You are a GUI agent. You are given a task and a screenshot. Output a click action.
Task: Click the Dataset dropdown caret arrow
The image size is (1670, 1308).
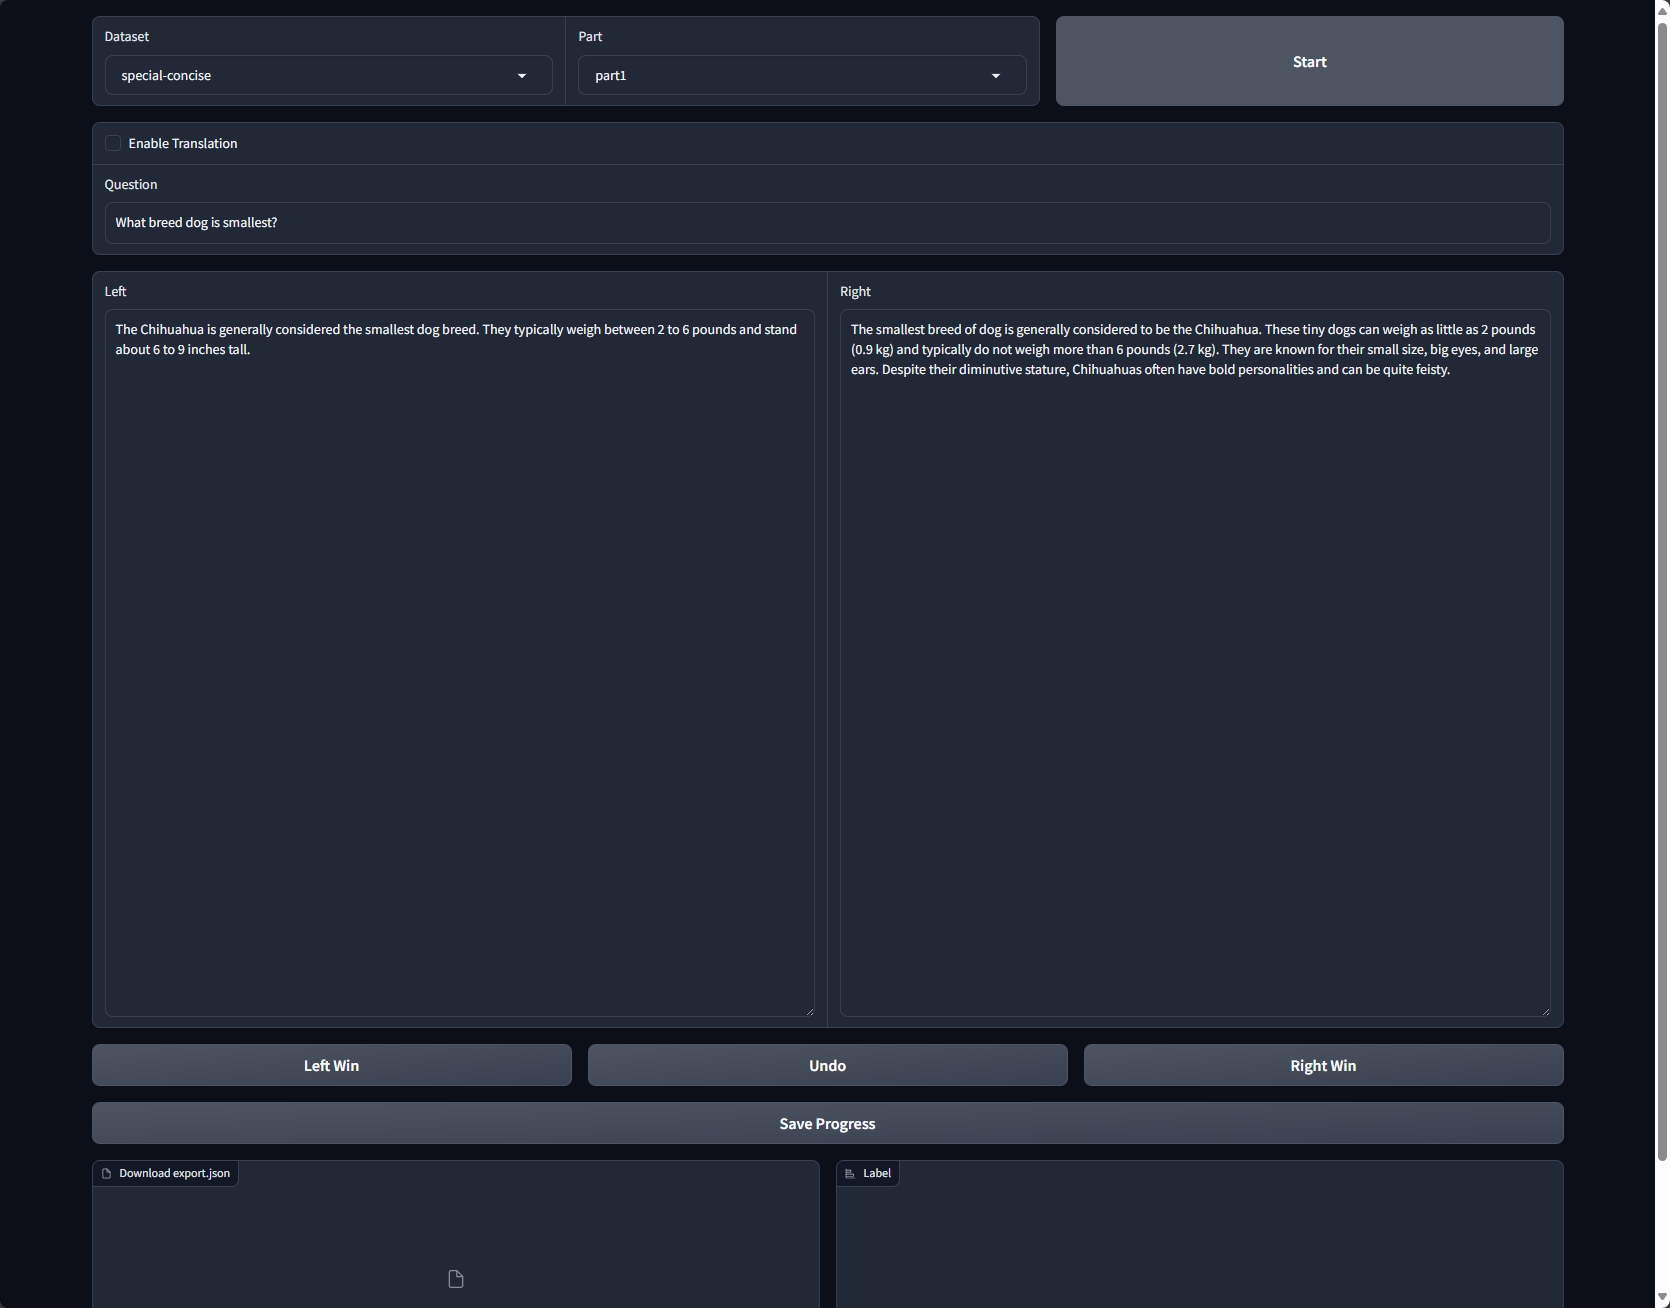521,76
